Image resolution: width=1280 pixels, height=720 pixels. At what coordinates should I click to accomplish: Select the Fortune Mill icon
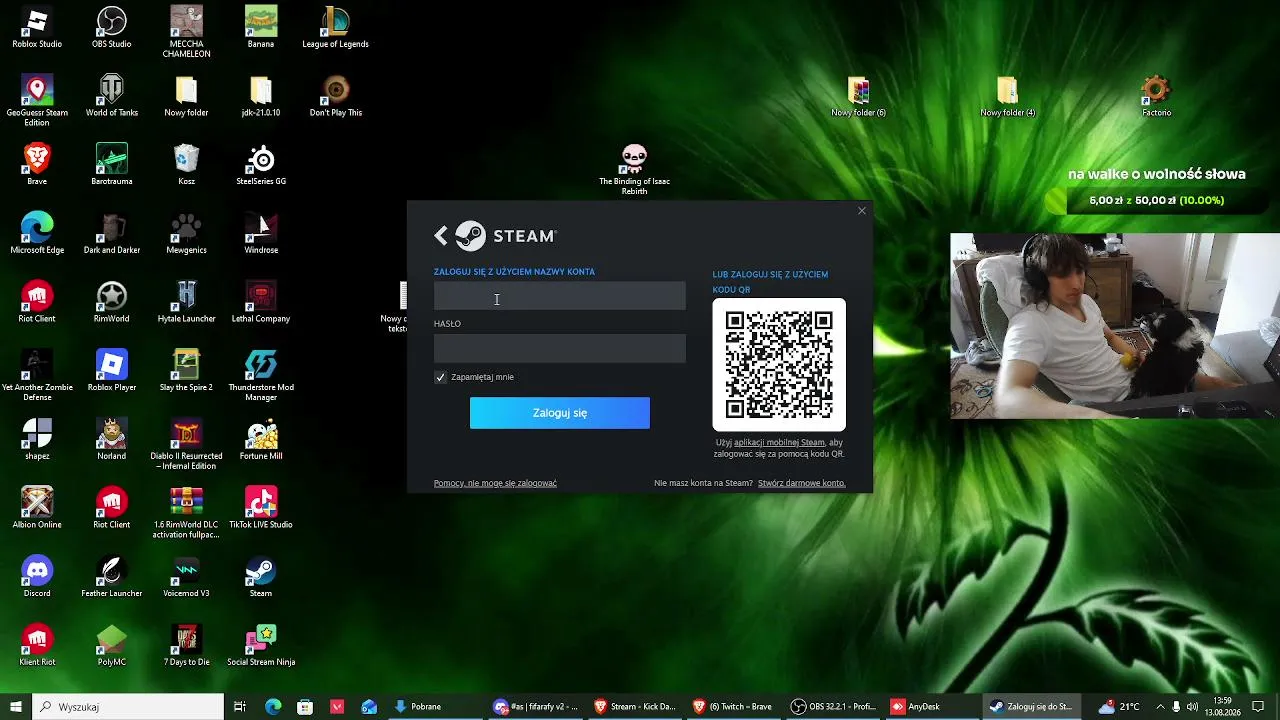(x=261, y=440)
